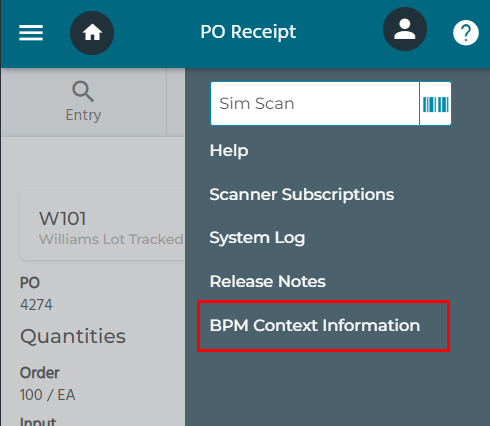Click the Order label

[x=39, y=373]
